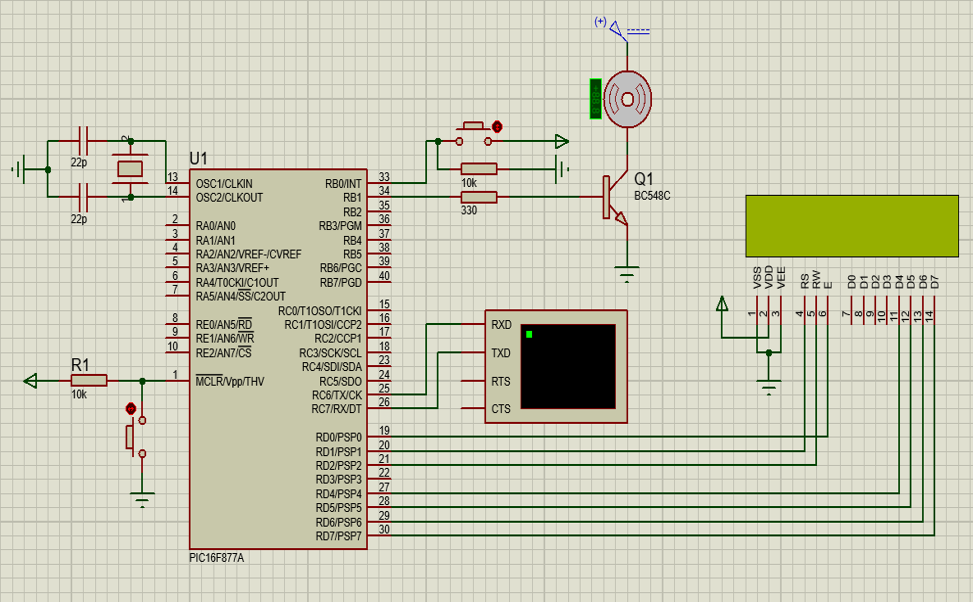This screenshot has width=973, height=602.
Task: Click the BC548C part label text
Action: [651, 195]
